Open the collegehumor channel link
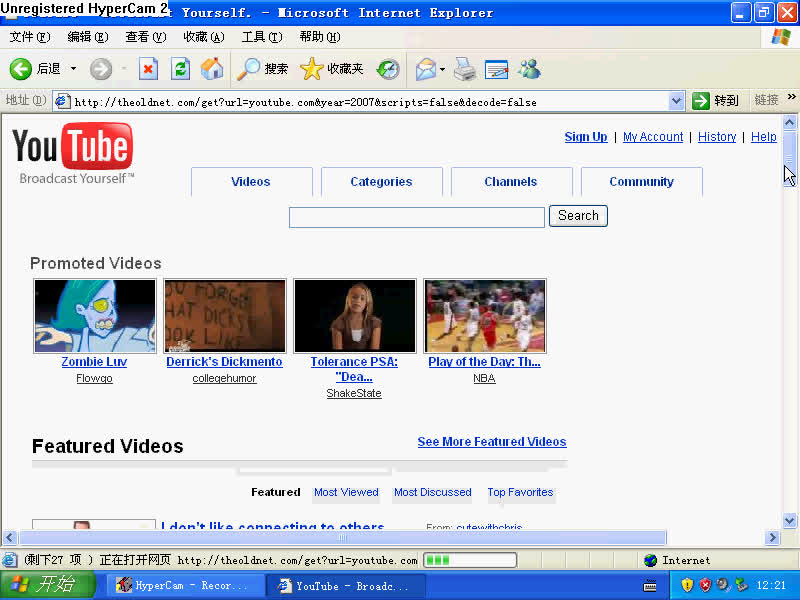Viewport: 800px width, 600px height. 224,379
